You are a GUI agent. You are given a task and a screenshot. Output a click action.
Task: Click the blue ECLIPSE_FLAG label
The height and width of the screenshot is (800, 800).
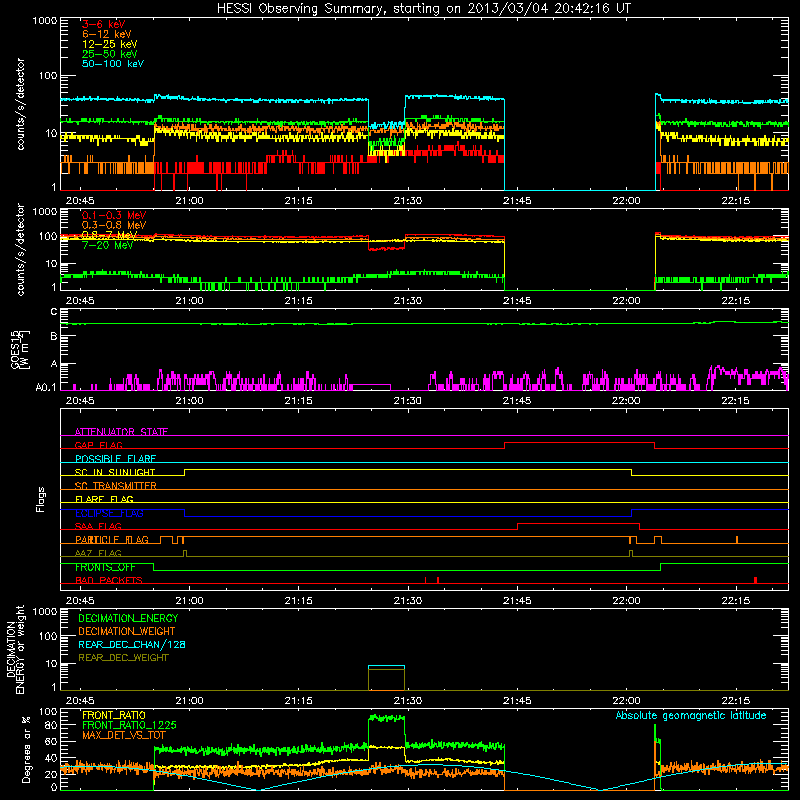(109, 513)
